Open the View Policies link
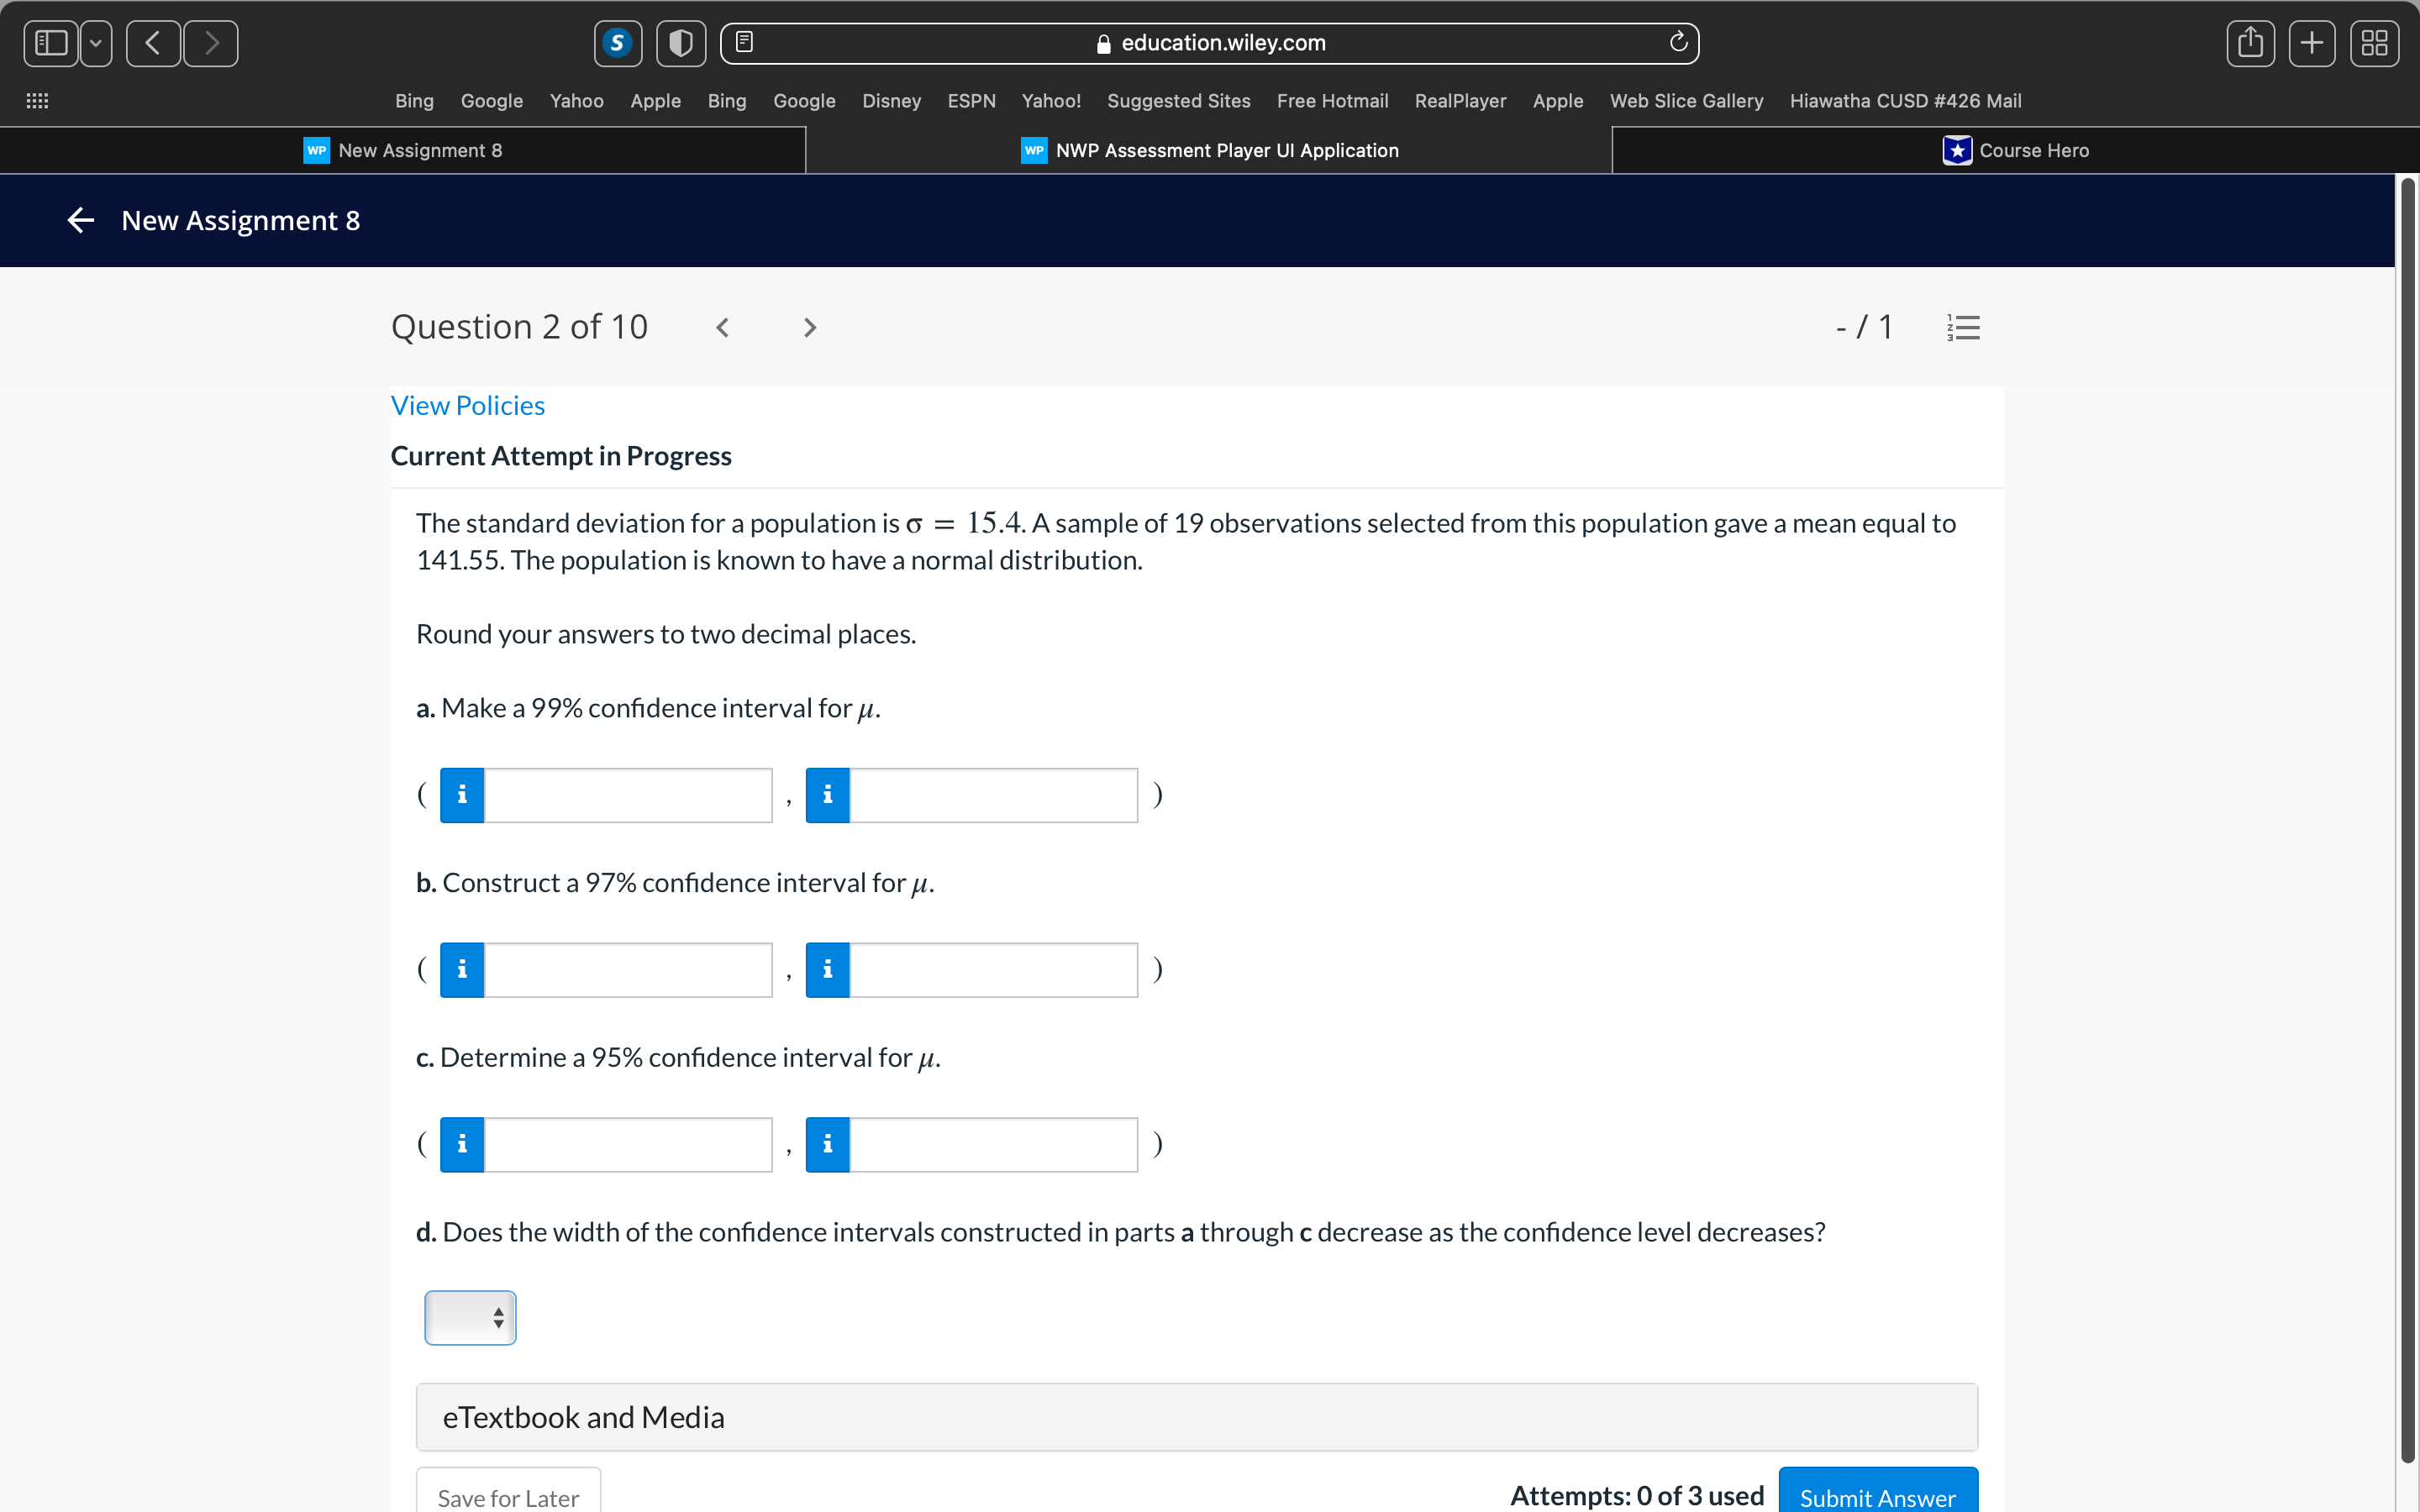This screenshot has height=1512, width=2420. [467, 405]
